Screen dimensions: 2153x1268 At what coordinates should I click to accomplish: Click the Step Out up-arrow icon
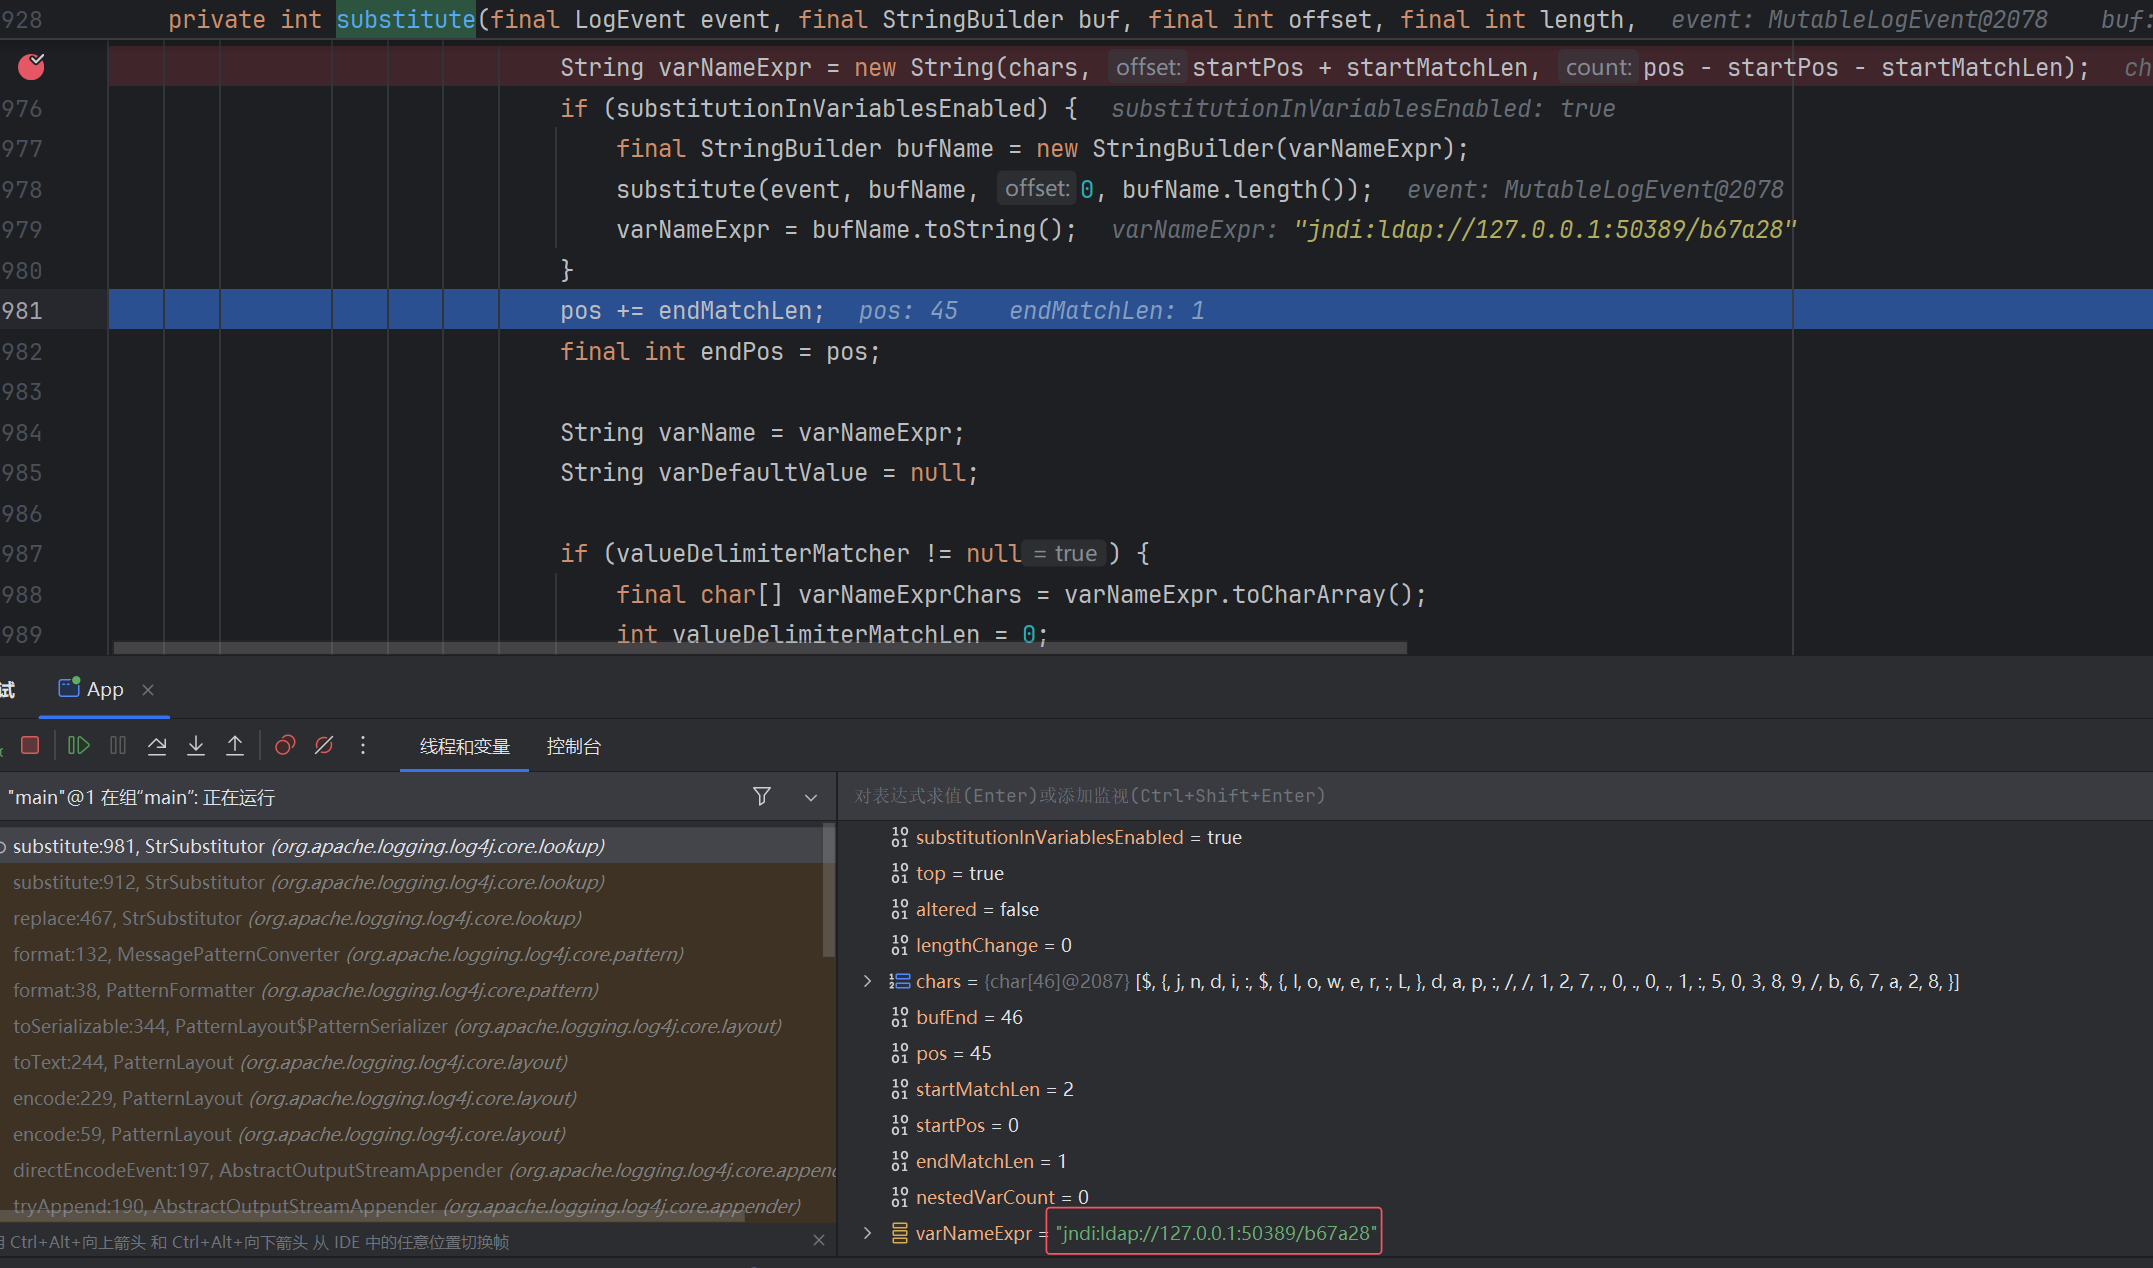(235, 745)
